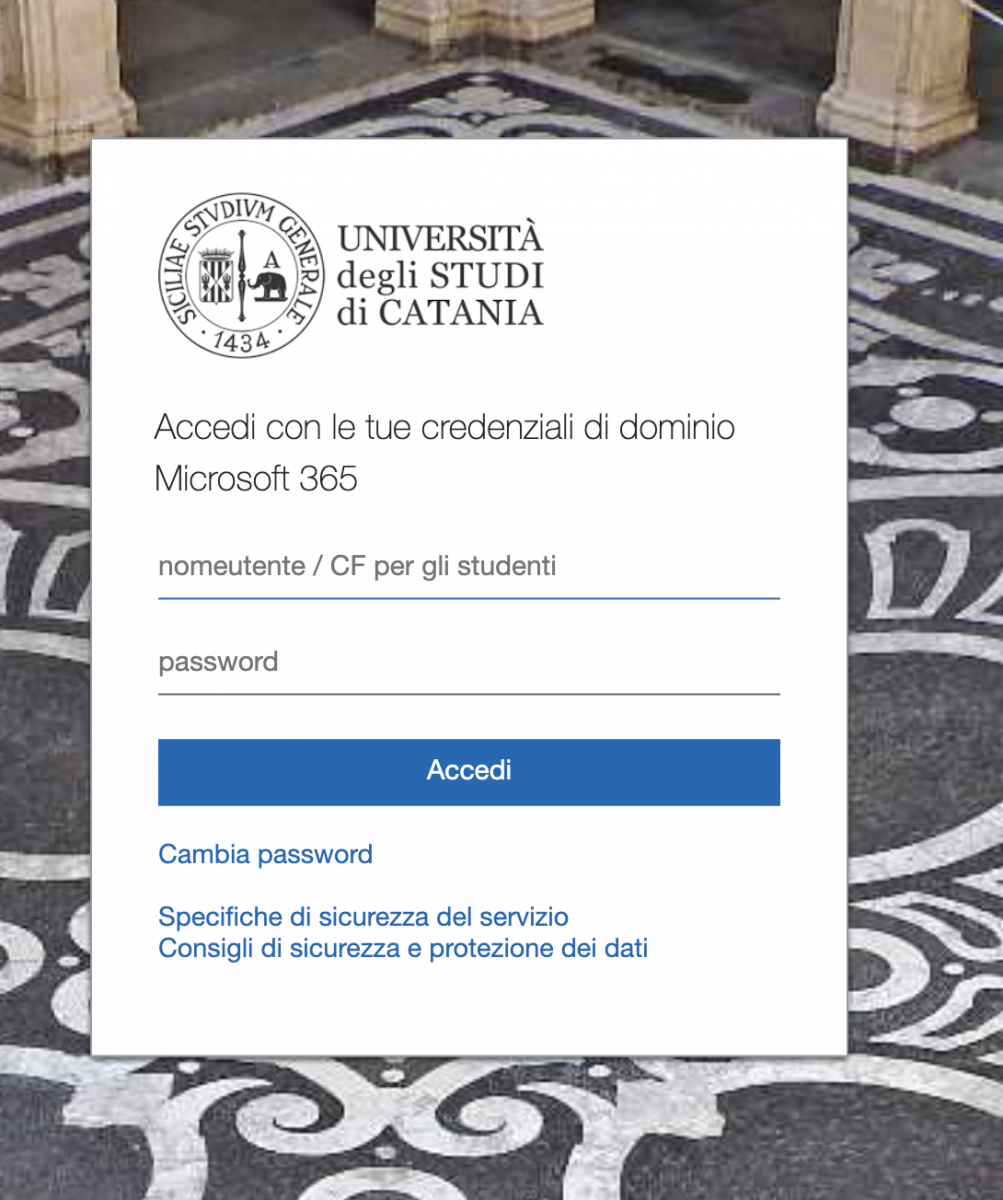Viewport: 1003px width, 1200px height.
Task: Focus the nomeutente / CF username field
Action: (468, 568)
